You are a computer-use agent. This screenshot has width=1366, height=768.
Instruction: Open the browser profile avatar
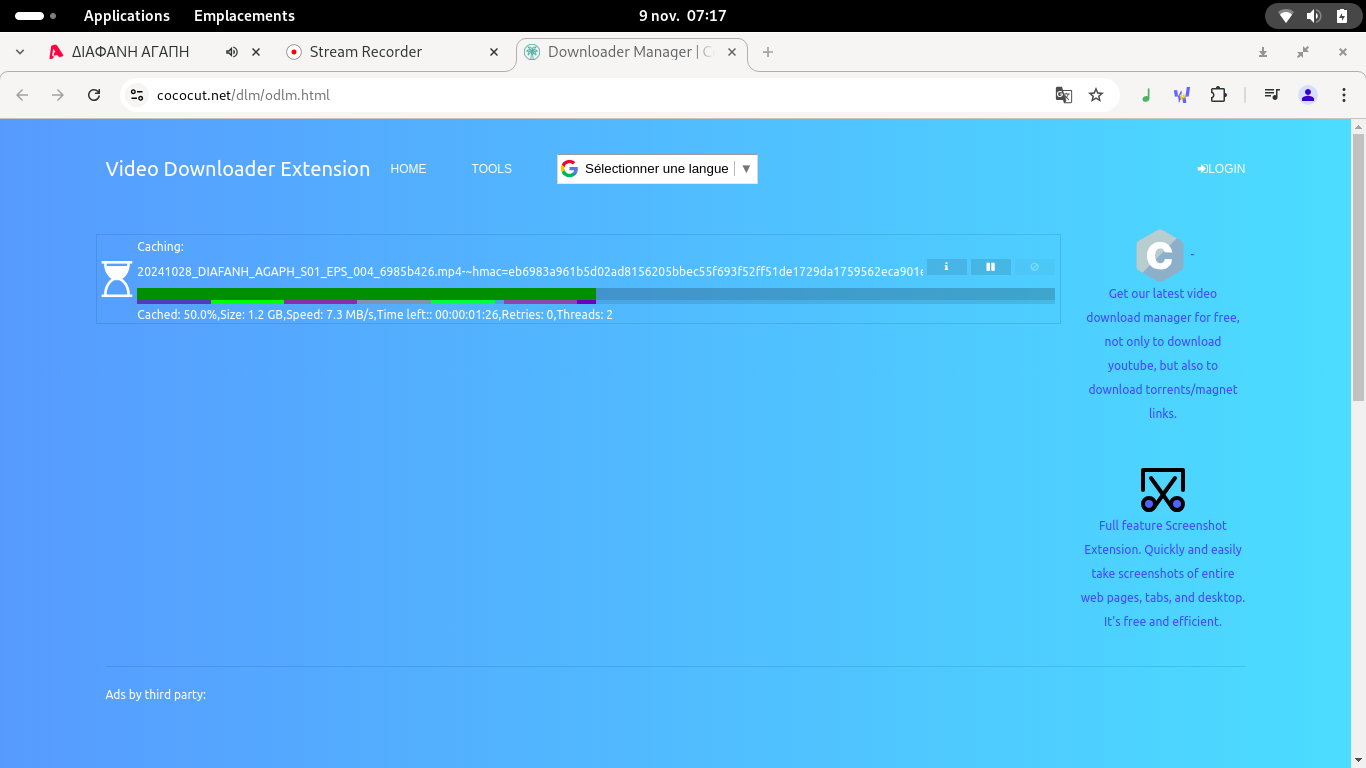click(1308, 95)
